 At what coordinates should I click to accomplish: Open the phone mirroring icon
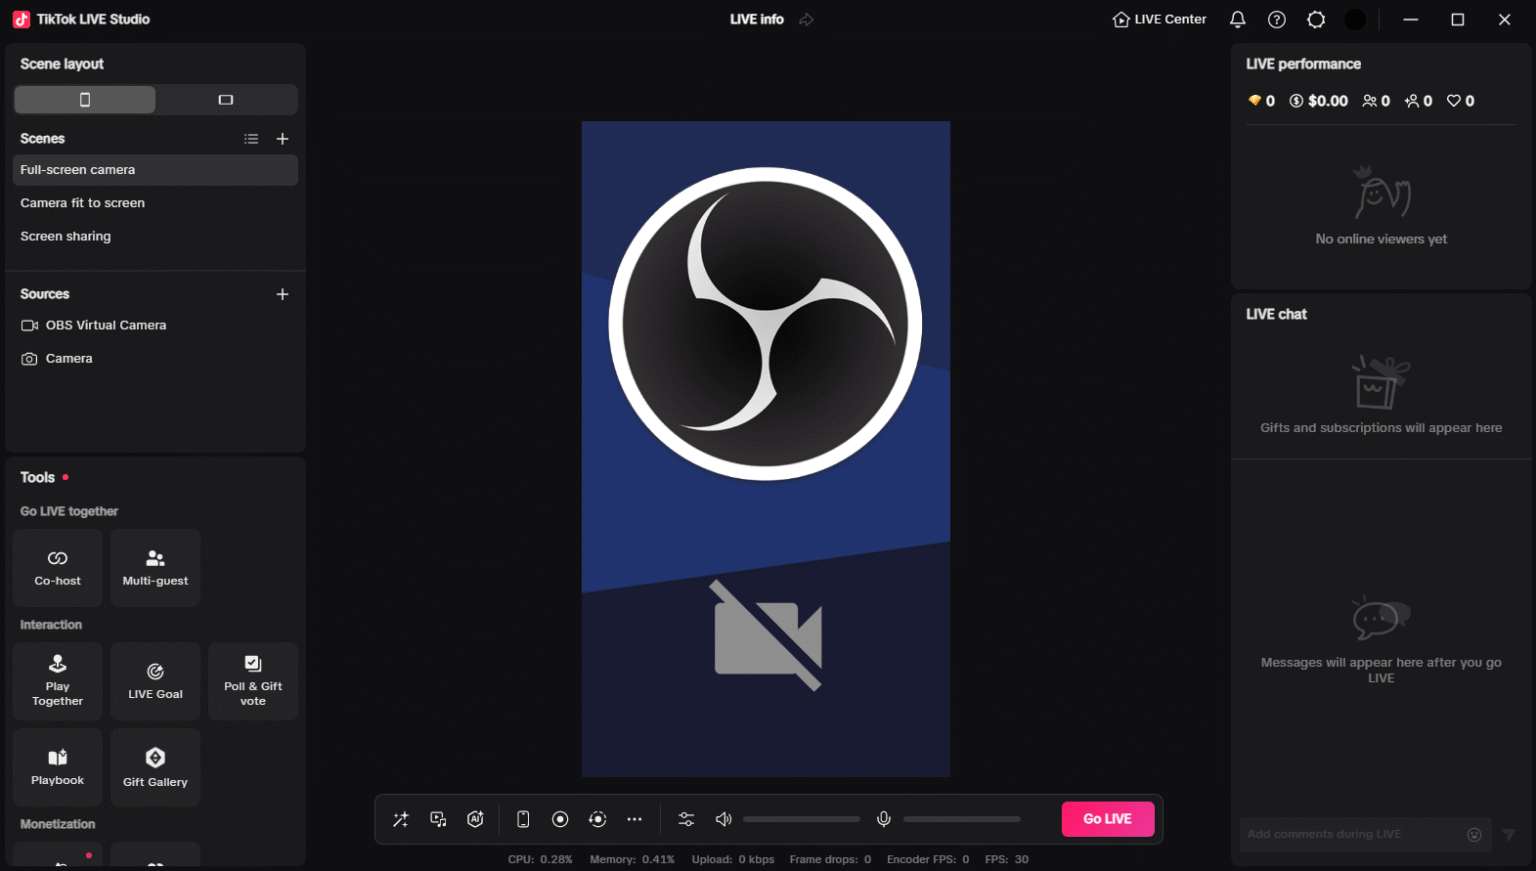(522, 818)
